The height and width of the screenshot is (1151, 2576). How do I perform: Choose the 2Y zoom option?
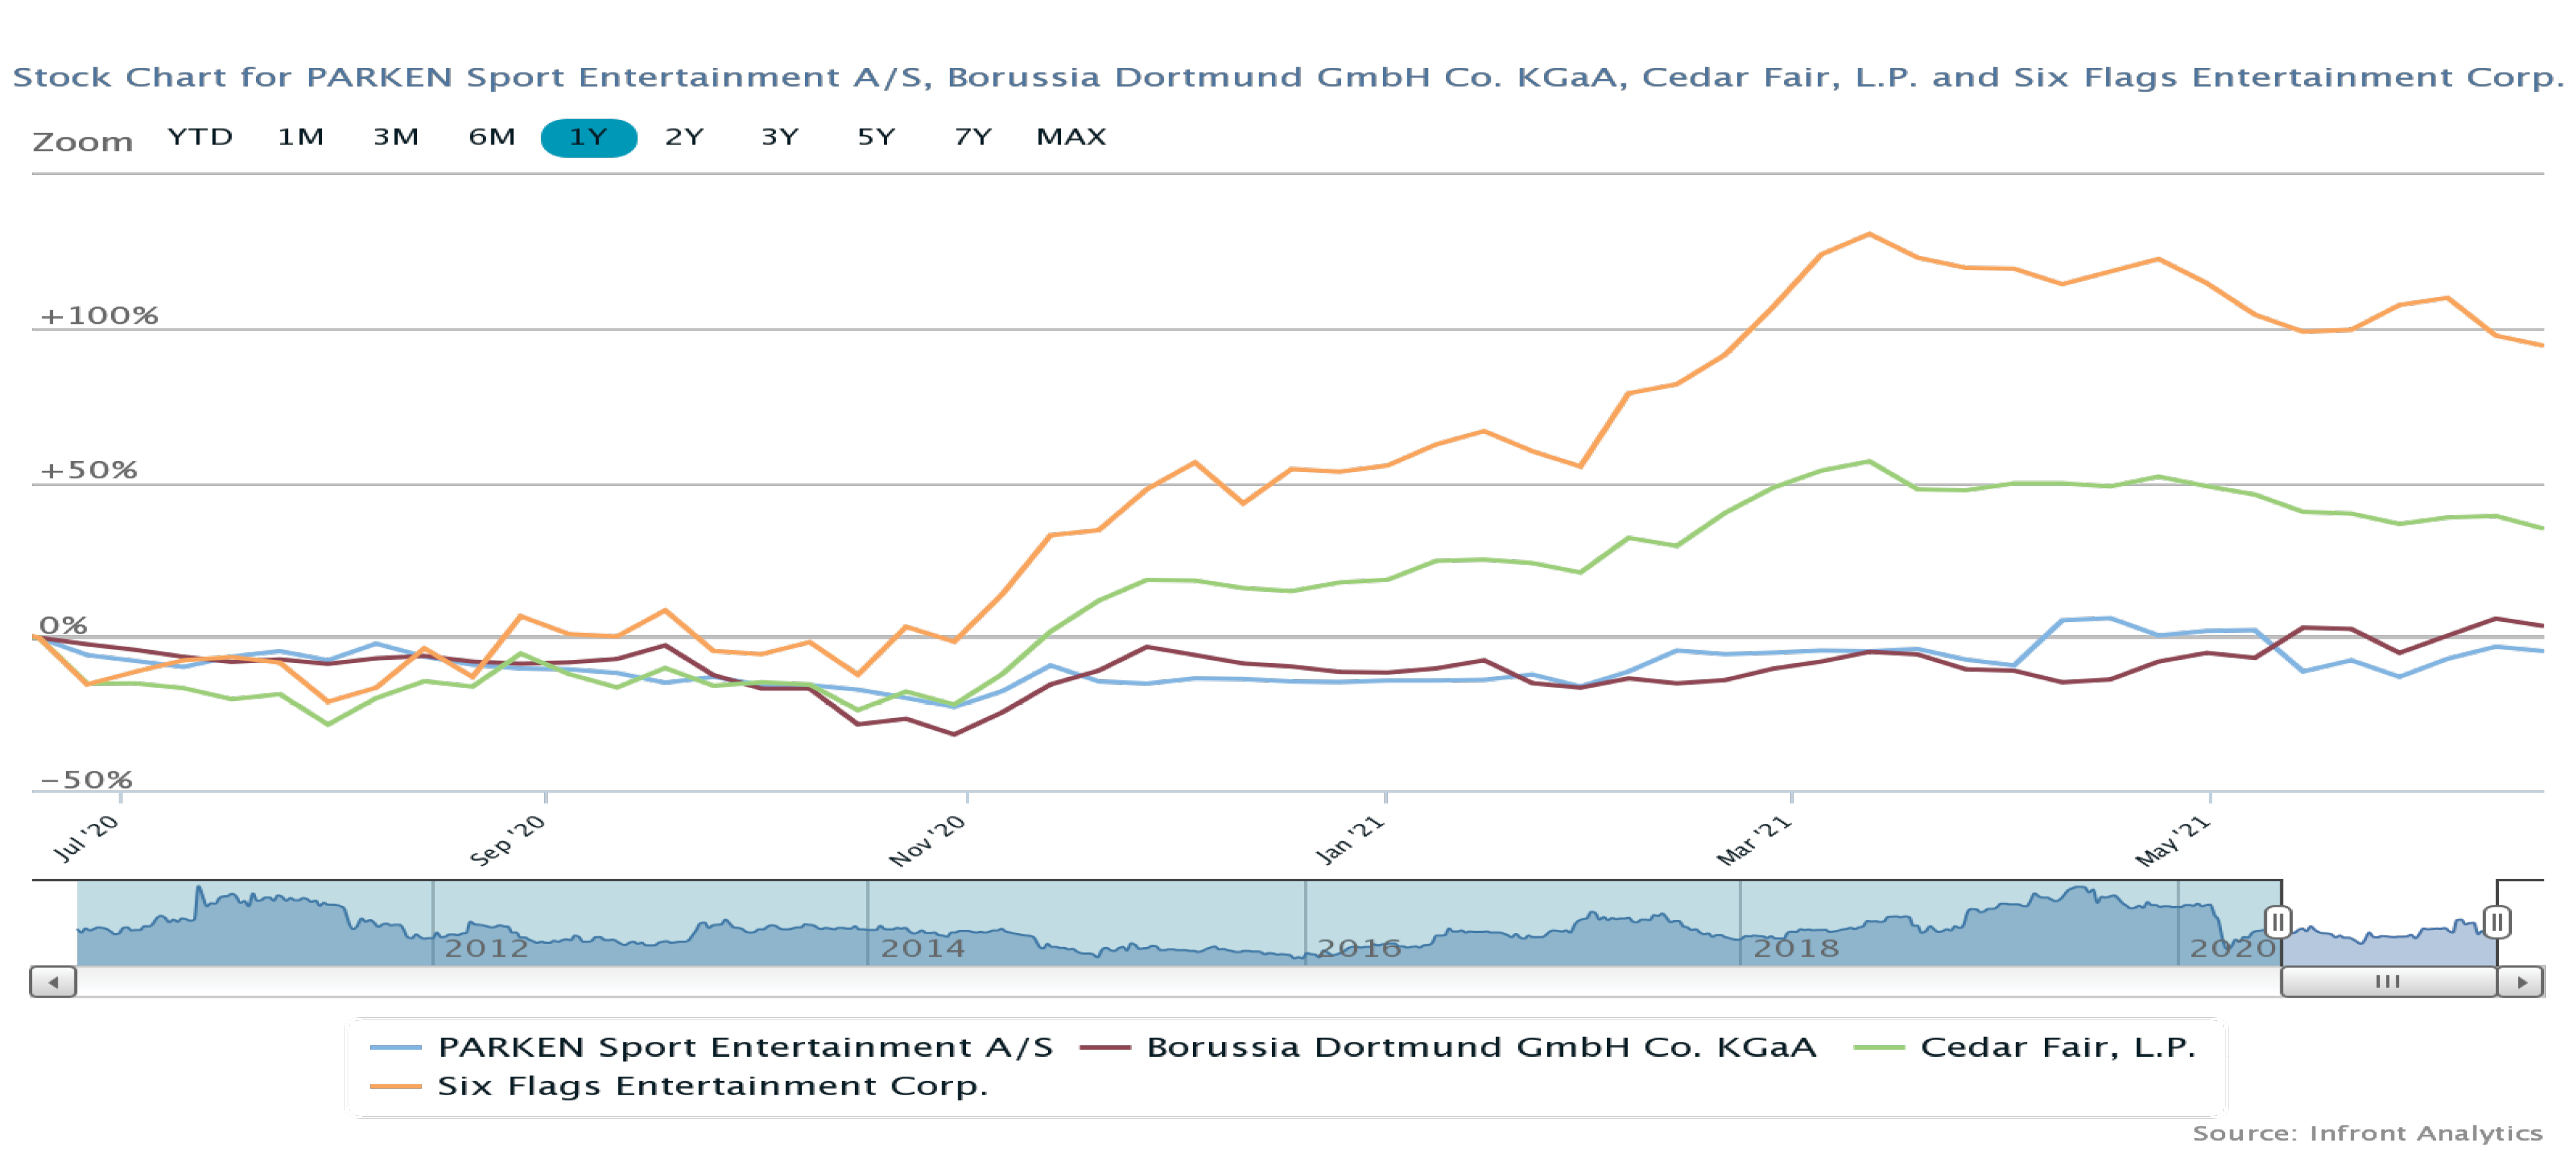[x=684, y=137]
